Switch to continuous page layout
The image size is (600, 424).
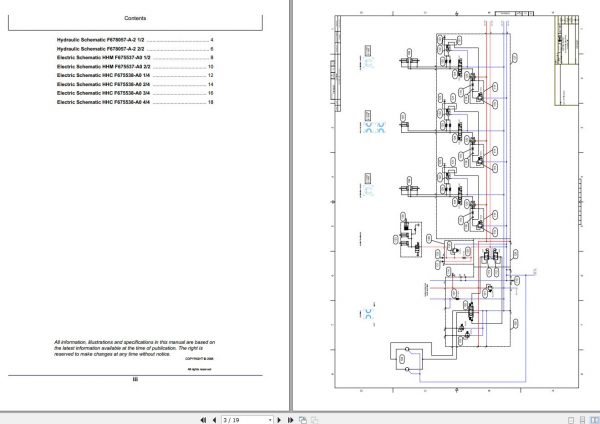[583, 420]
